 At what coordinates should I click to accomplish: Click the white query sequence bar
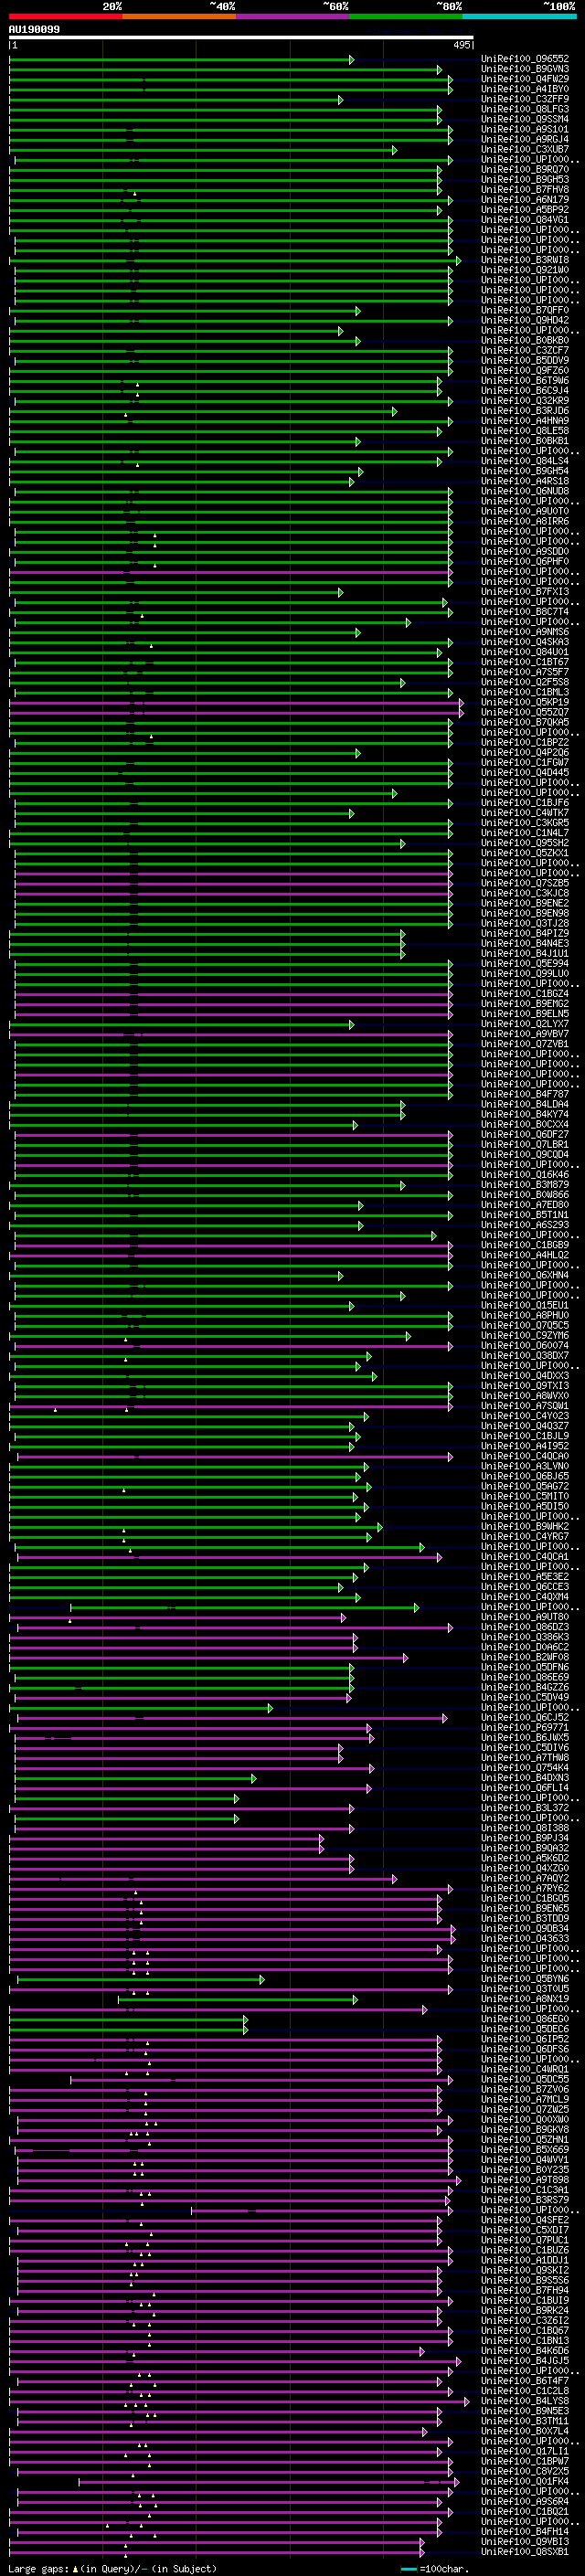click(241, 38)
